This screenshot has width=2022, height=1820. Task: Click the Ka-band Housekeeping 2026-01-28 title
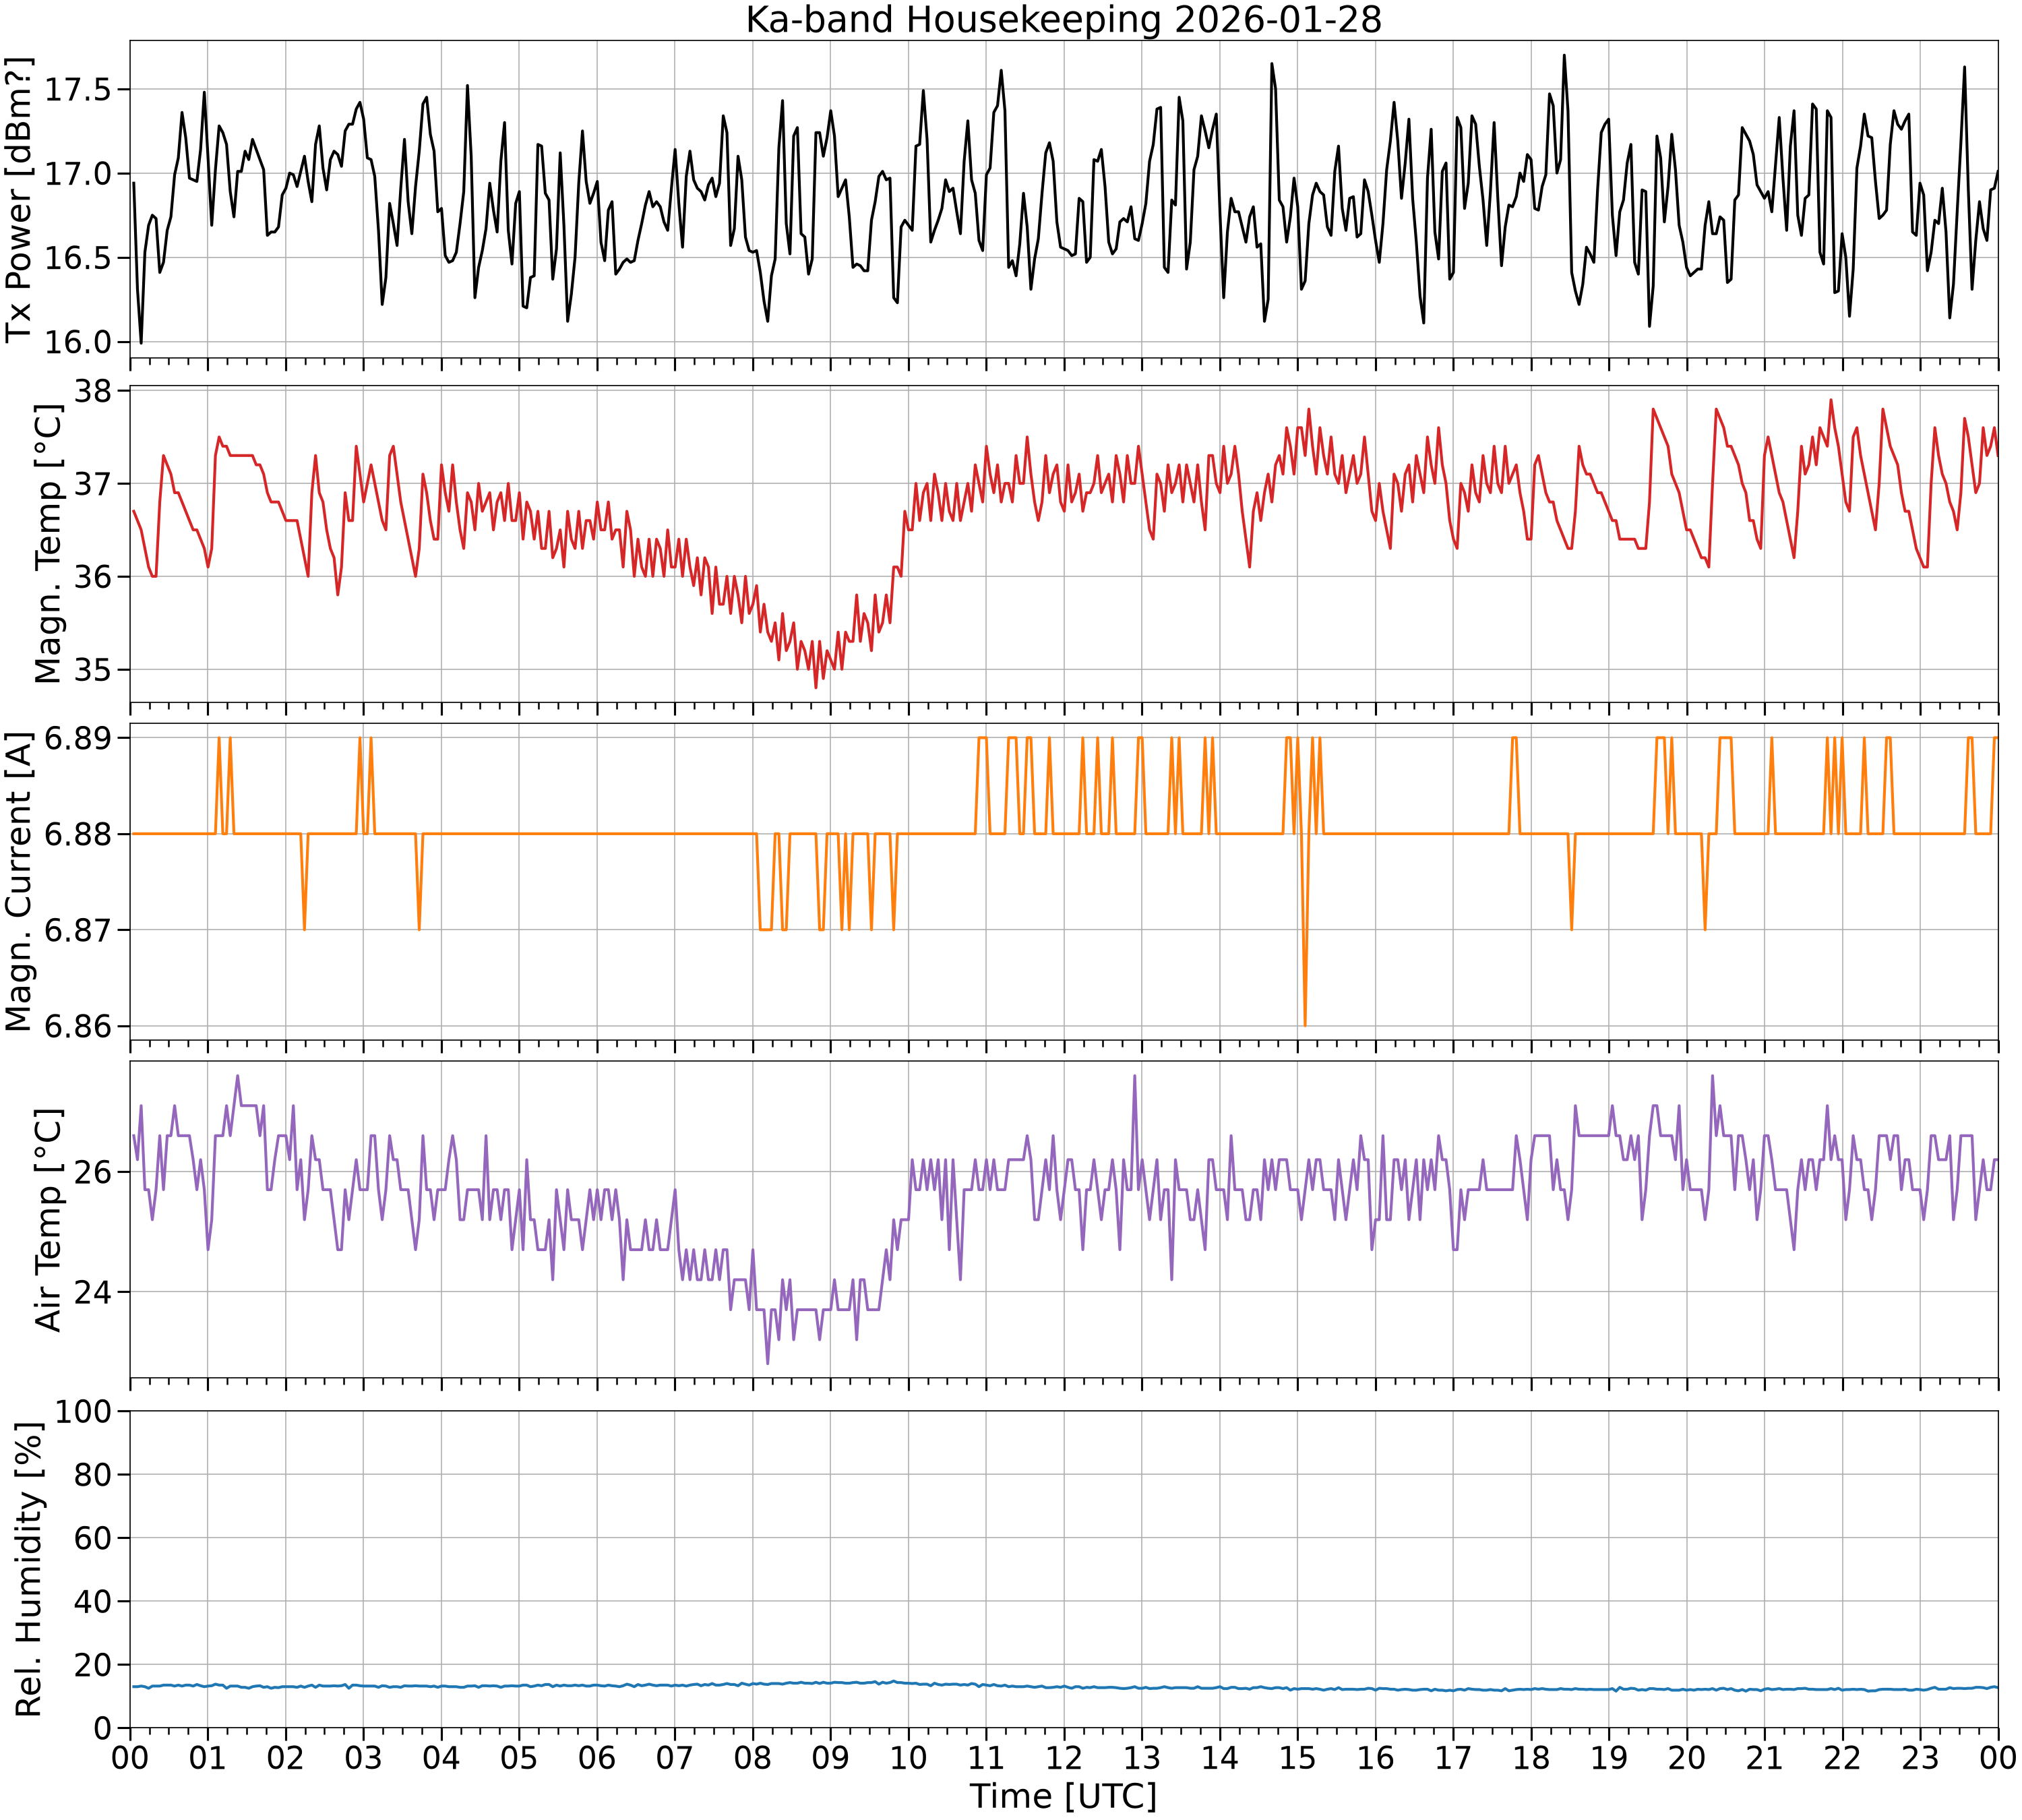tap(1063, 19)
